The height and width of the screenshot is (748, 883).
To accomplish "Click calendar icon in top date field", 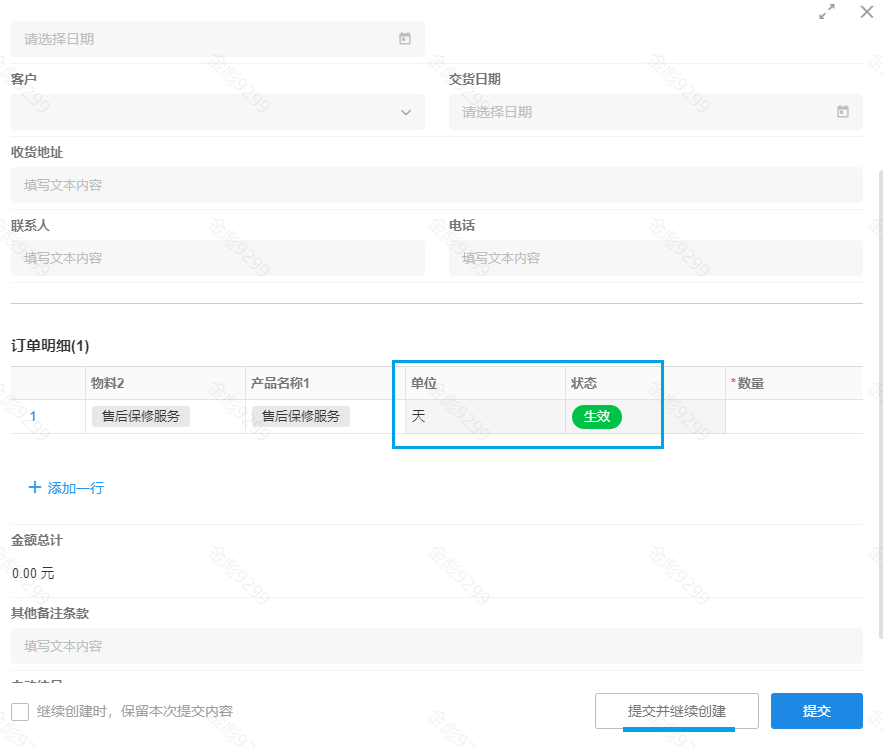I will coord(405,39).
